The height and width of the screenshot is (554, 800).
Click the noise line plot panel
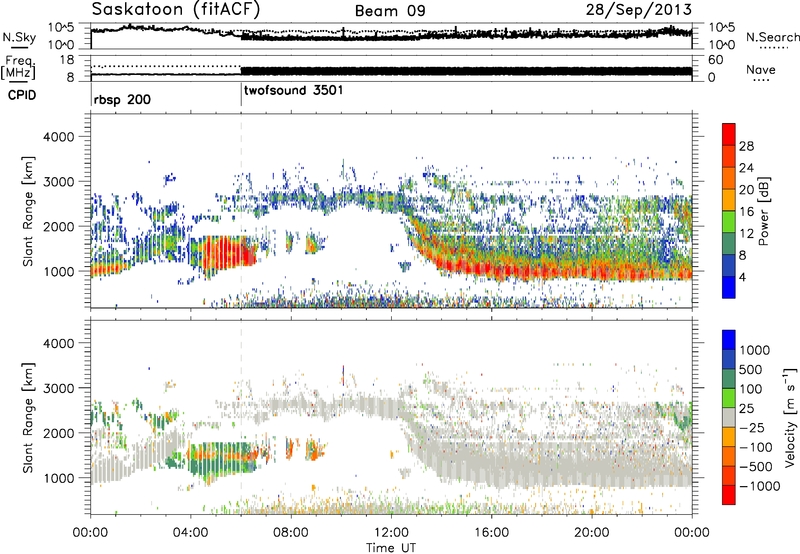coord(391,36)
